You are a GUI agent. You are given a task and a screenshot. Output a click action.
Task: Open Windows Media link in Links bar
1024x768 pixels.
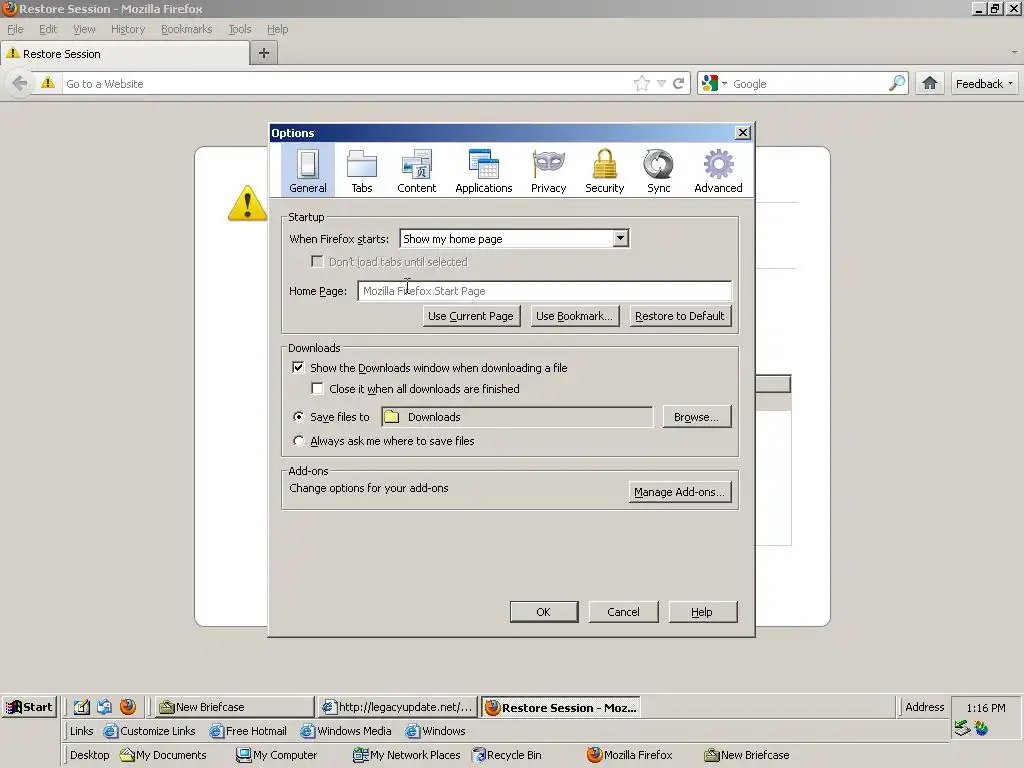(346, 731)
